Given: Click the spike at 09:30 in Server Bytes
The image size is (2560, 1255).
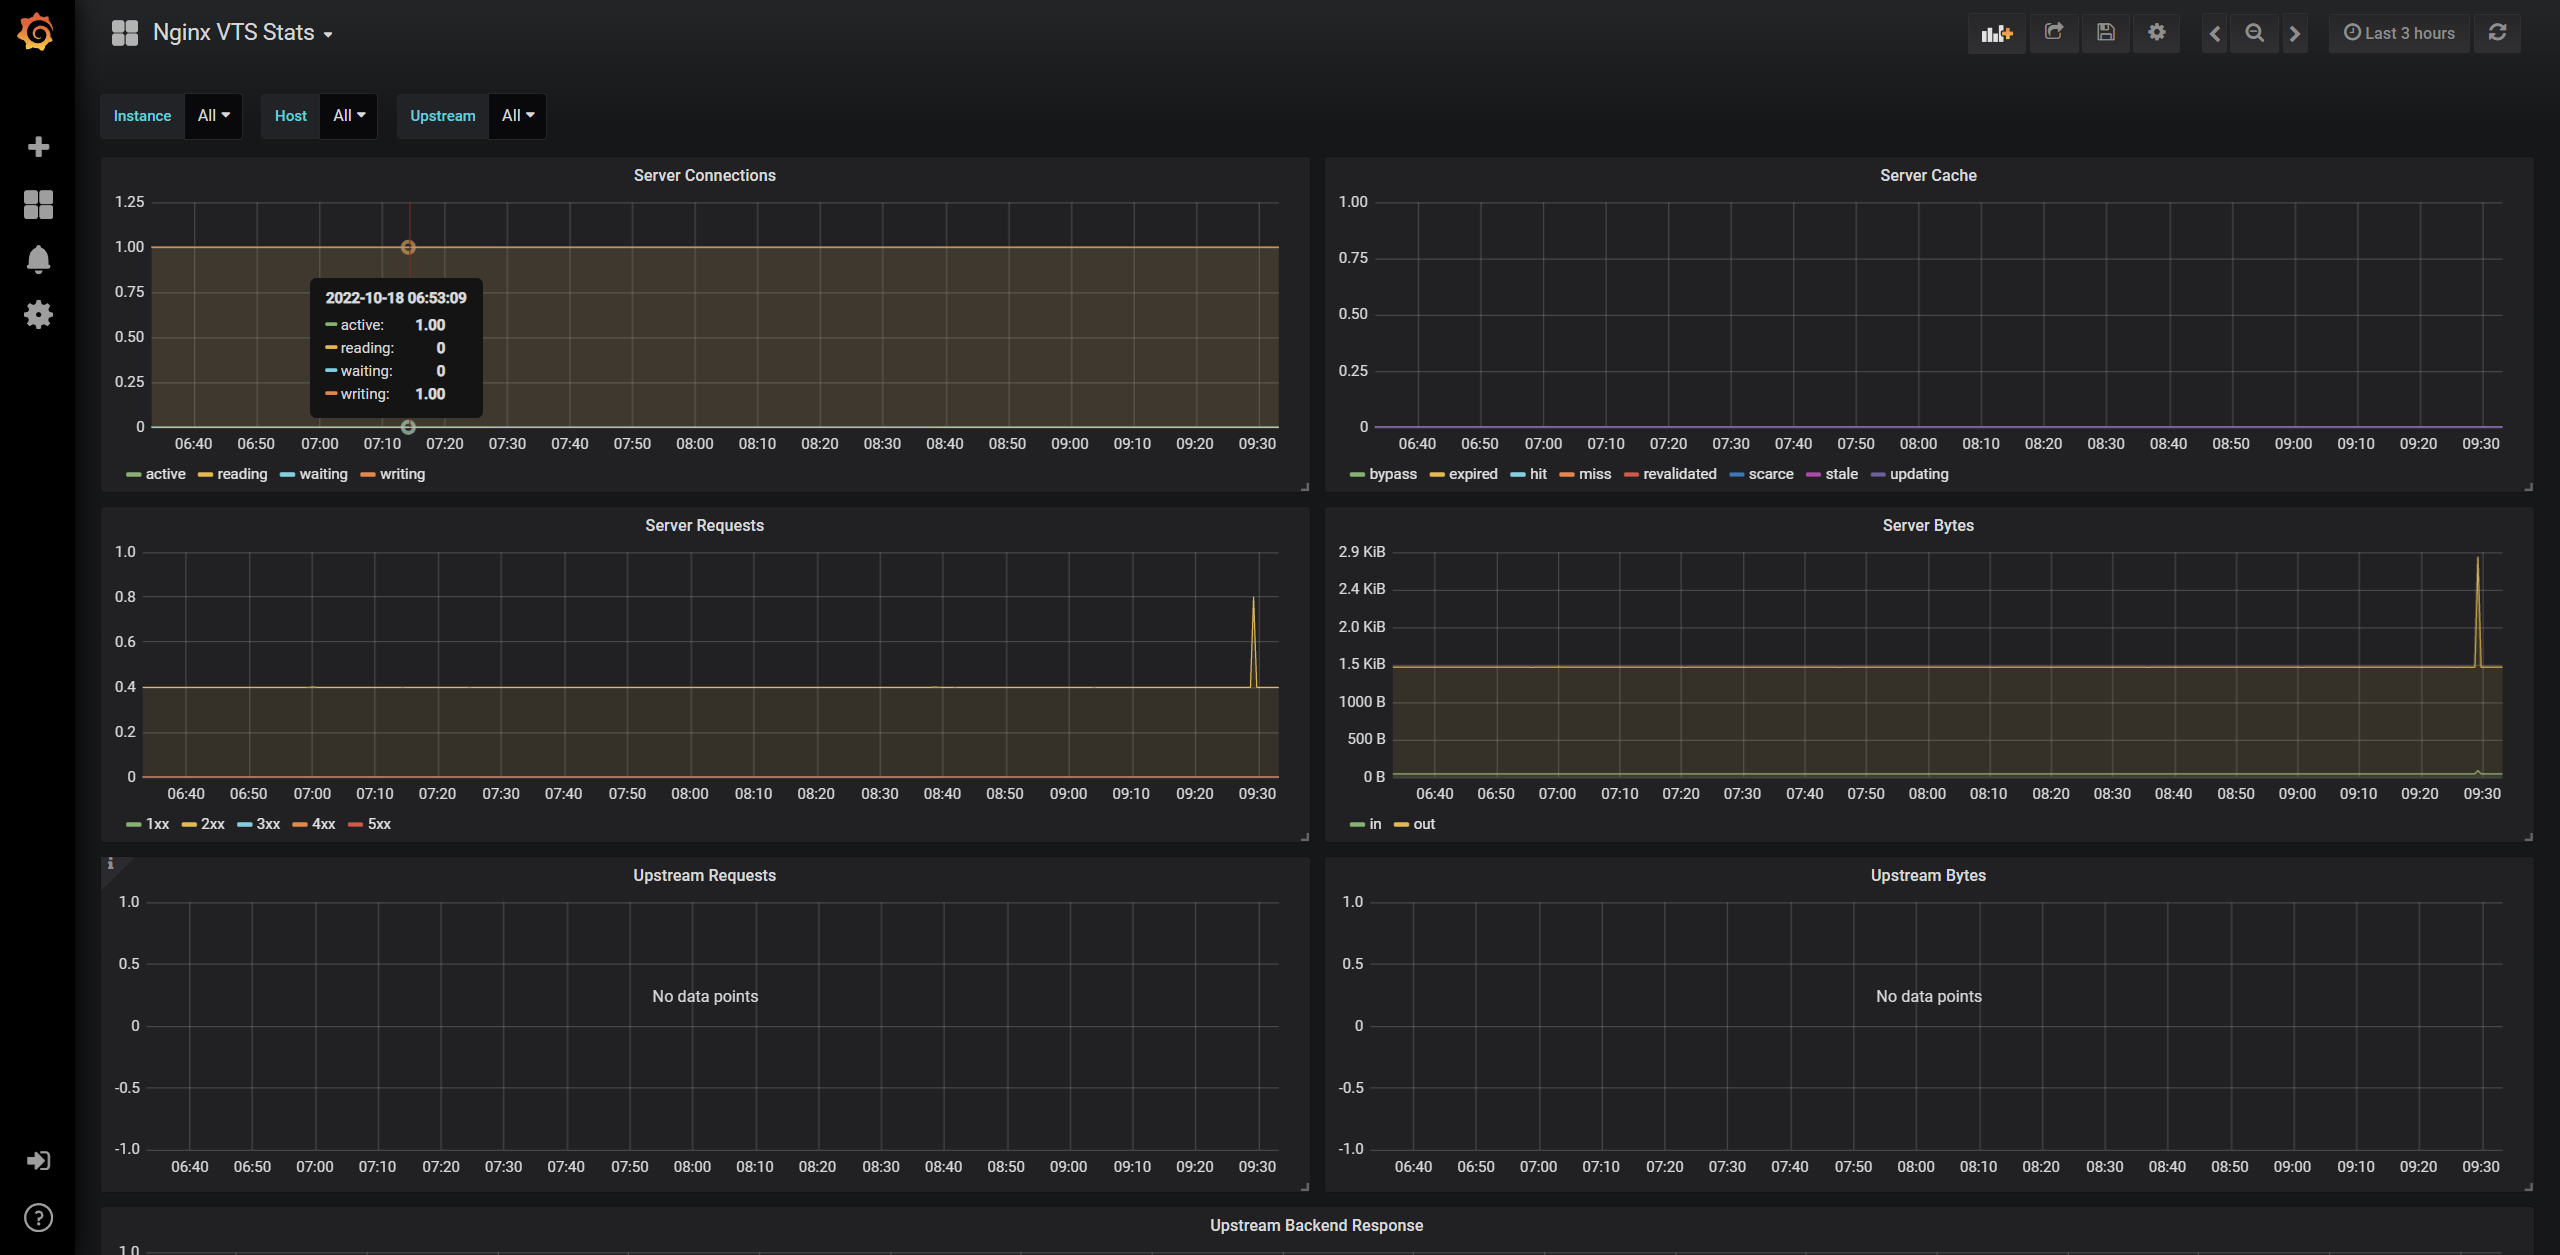Looking at the screenshot, I should click(x=2477, y=610).
